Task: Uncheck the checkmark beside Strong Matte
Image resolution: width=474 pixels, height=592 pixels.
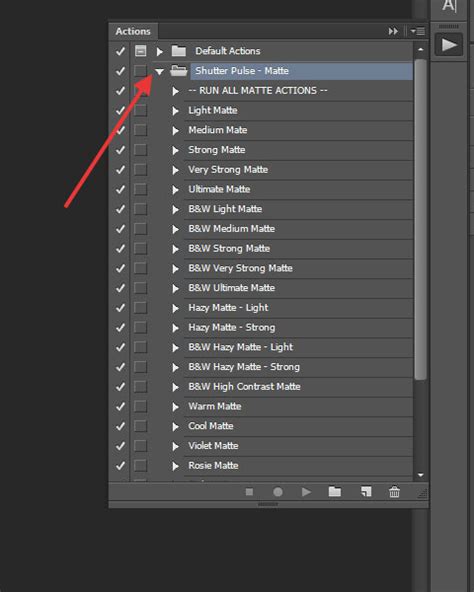Action: (120, 150)
